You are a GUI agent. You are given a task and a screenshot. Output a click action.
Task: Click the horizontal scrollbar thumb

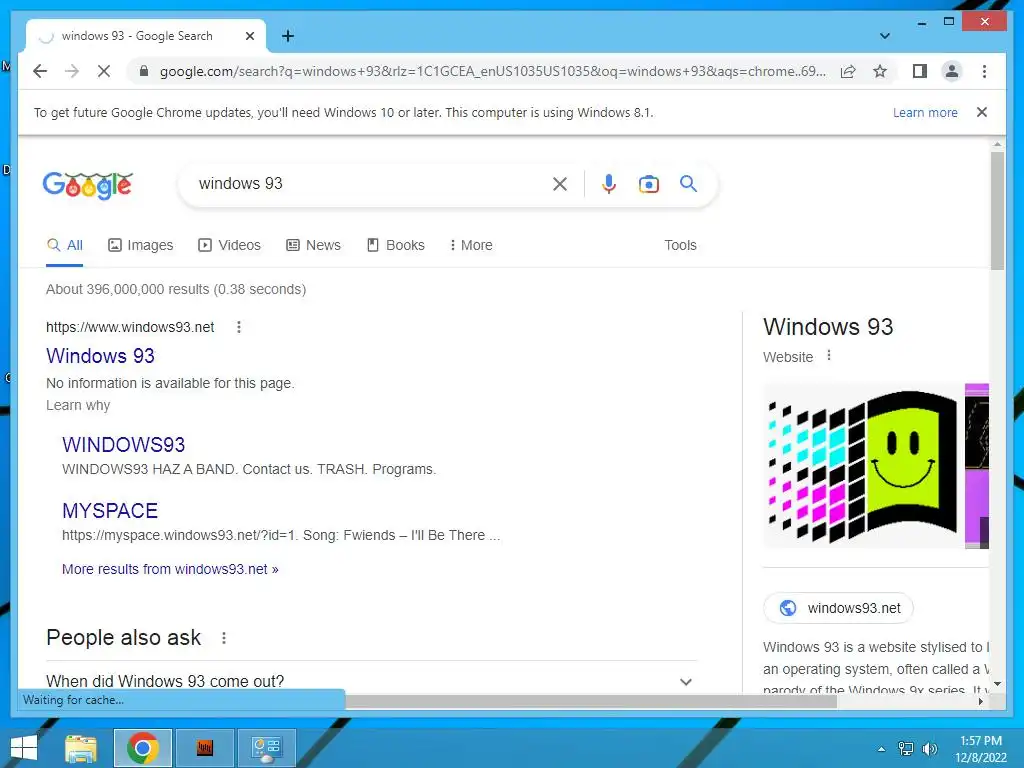tap(591, 701)
